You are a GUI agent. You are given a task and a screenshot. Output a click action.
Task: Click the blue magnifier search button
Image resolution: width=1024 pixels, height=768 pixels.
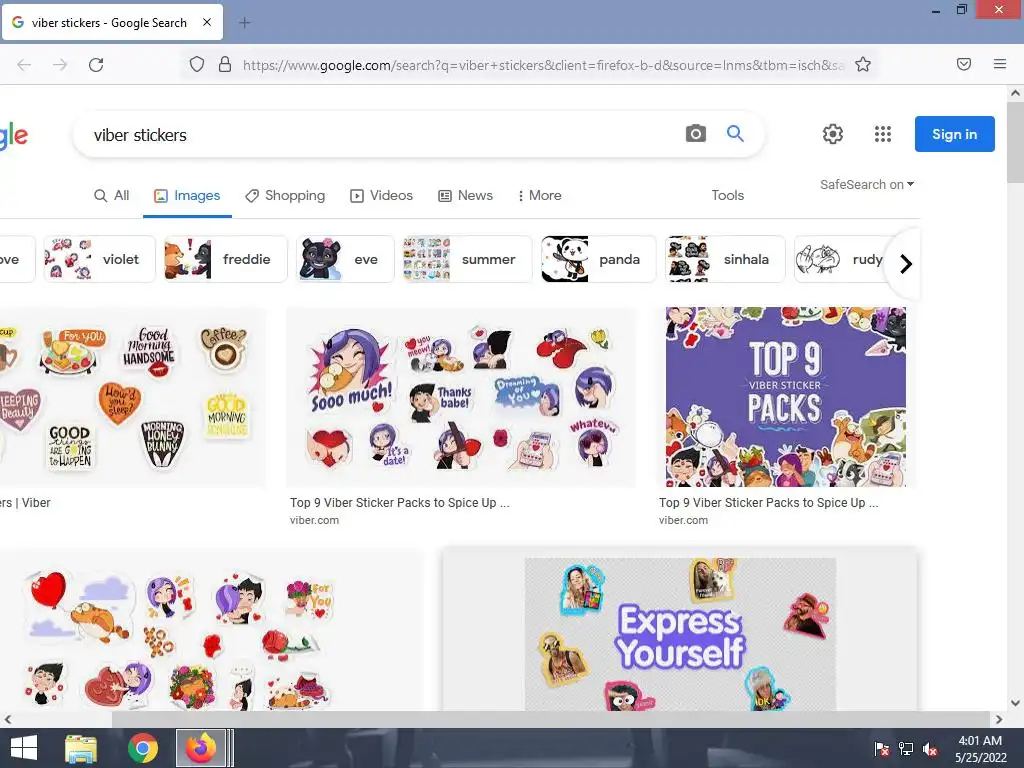point(735,134)
